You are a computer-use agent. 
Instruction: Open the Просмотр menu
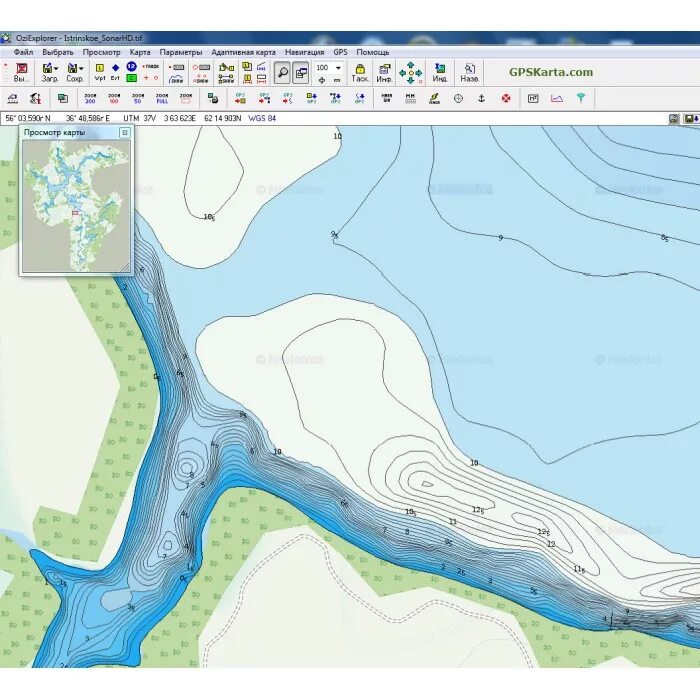pyautogui.click(x=101, y=52)
